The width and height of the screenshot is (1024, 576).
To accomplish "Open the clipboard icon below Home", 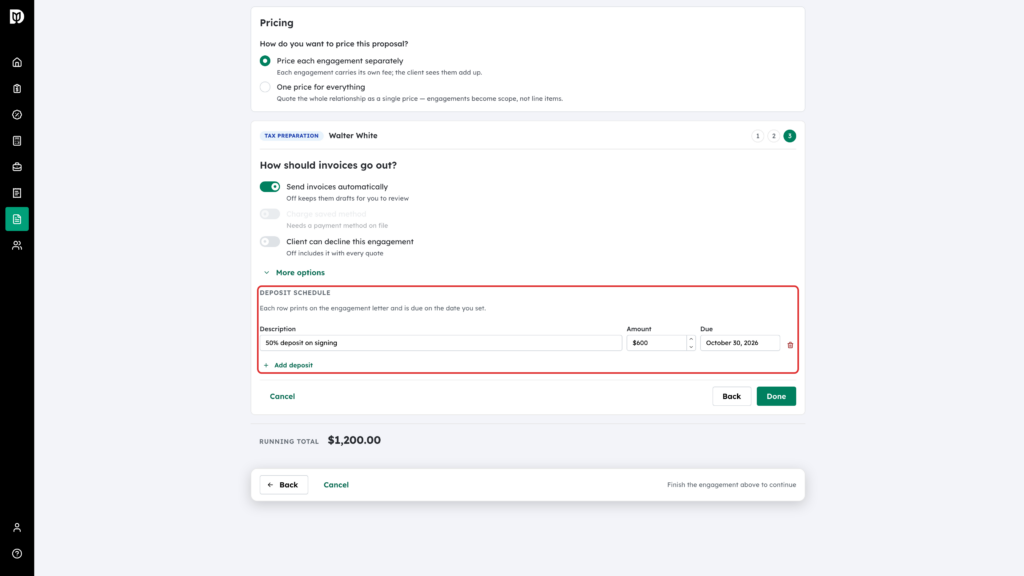I will (x=17, y=89).
